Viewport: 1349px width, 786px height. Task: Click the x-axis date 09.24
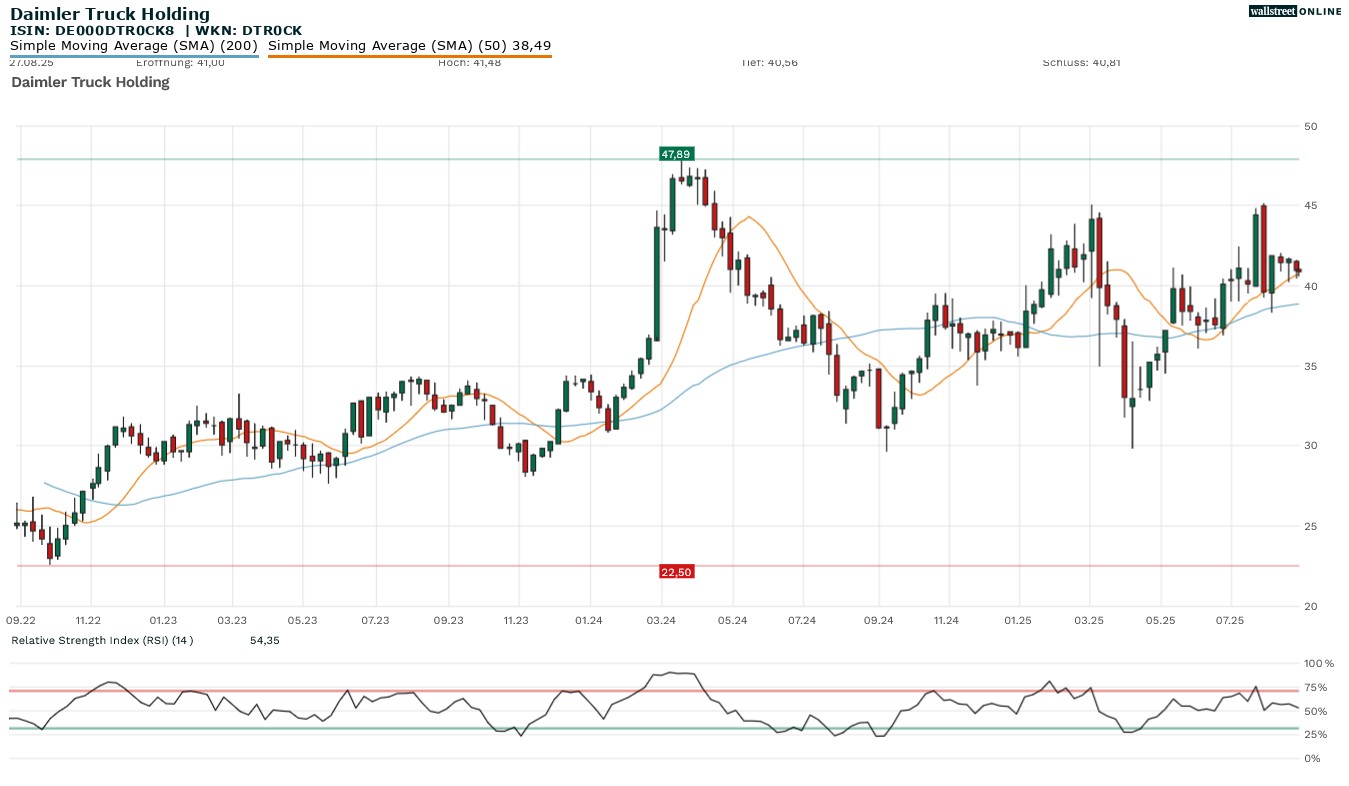click(x=877, y=620)
